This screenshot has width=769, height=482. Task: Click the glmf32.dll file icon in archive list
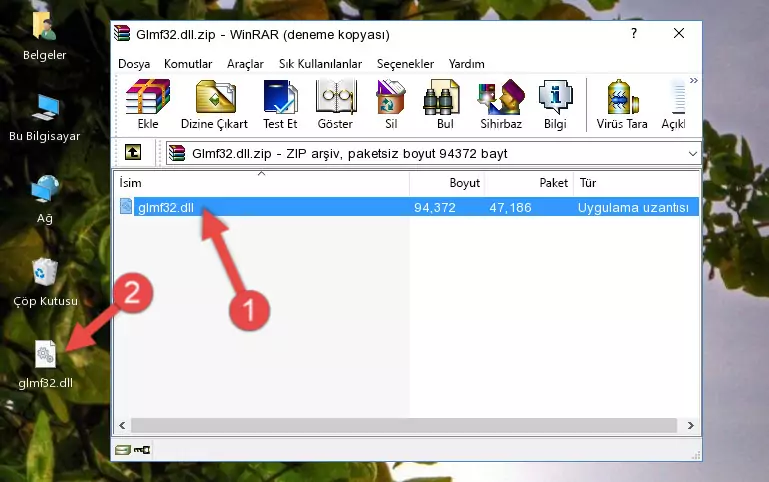(126, 206)
